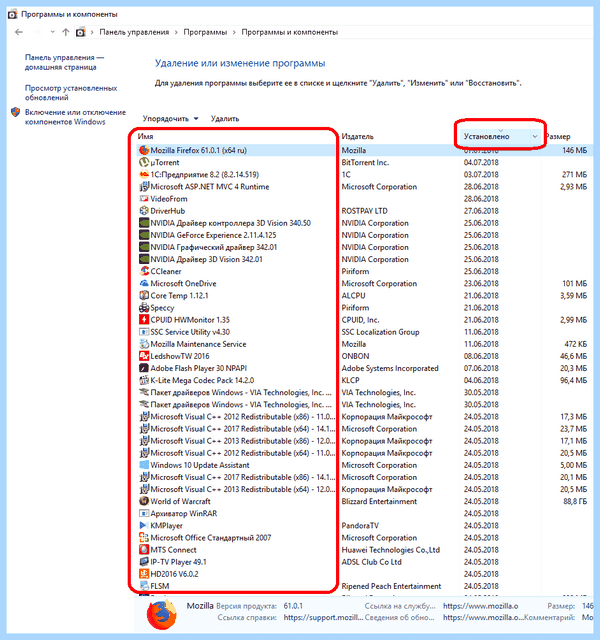
Task: Open the https://support.mozill... help link
Action: (323, 618)
